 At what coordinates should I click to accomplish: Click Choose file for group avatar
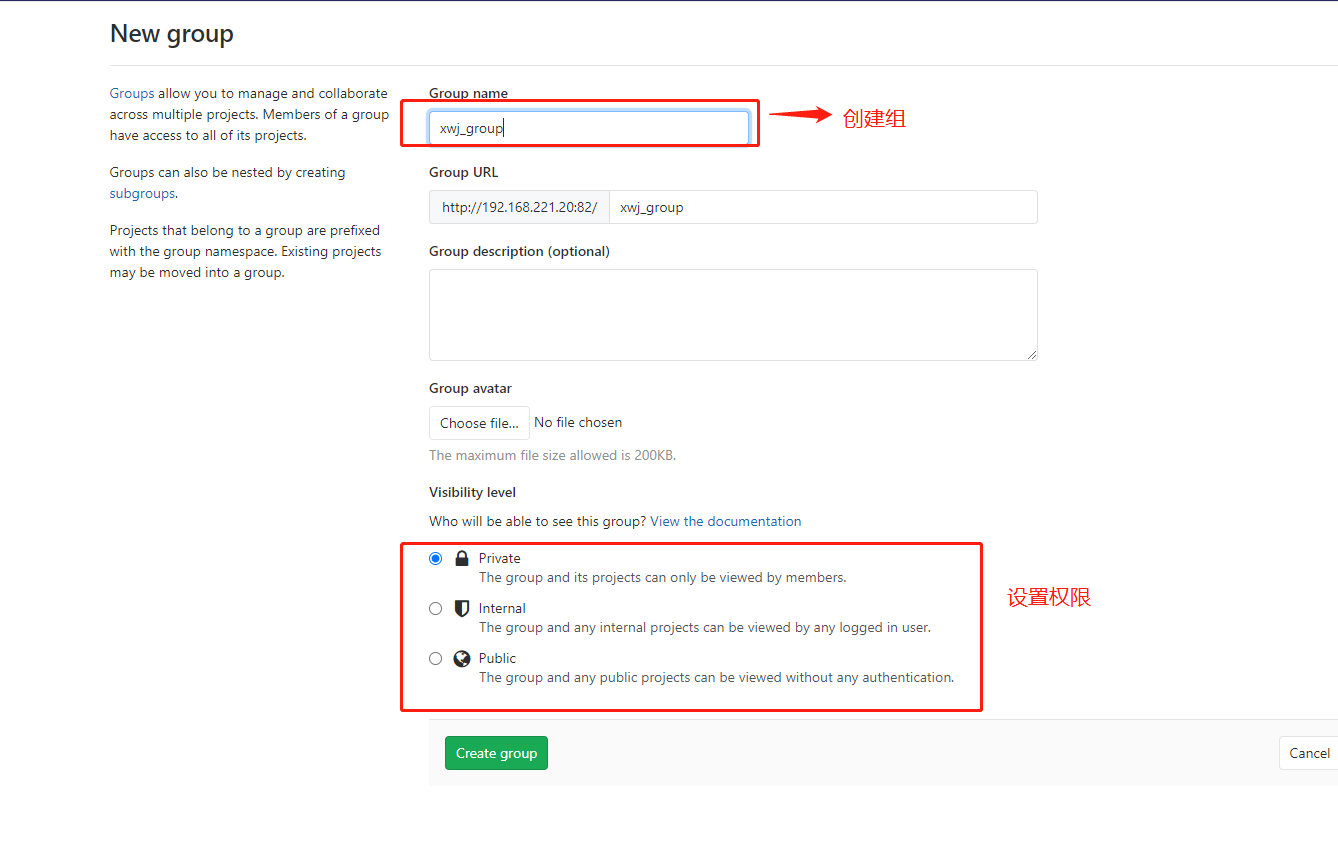pos(479,423)
